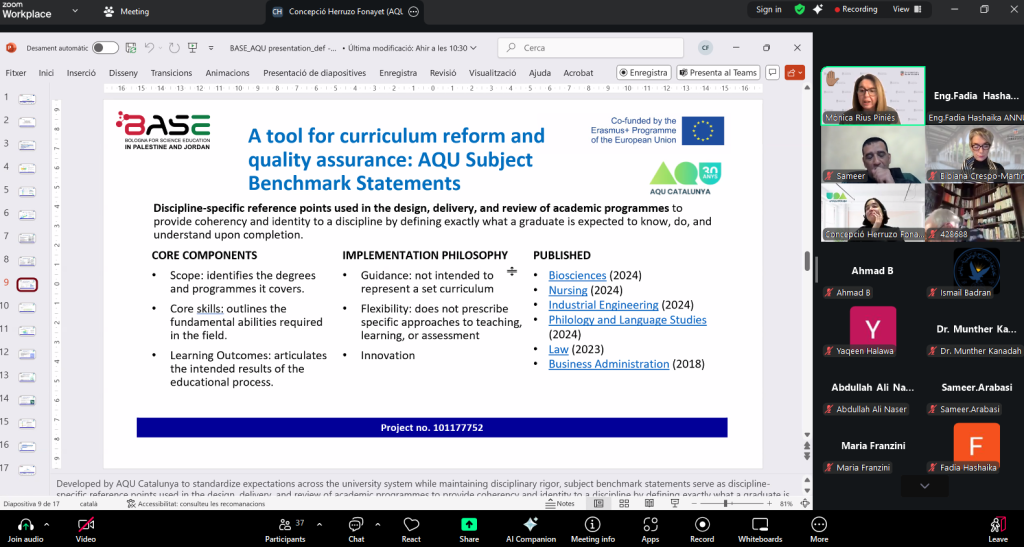
Task: Open the Participants panel
Action: (x=286, y=524)
